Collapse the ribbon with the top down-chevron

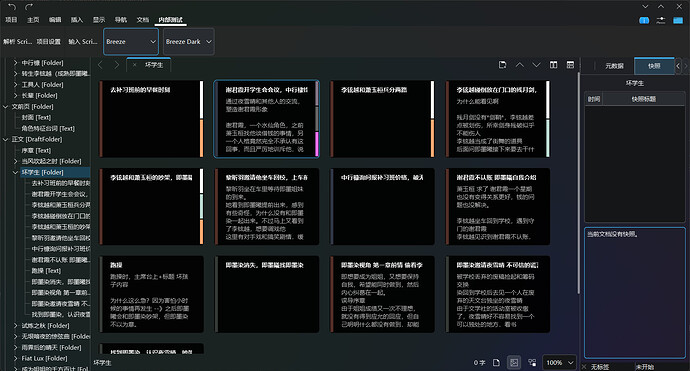tap(645, 6)
